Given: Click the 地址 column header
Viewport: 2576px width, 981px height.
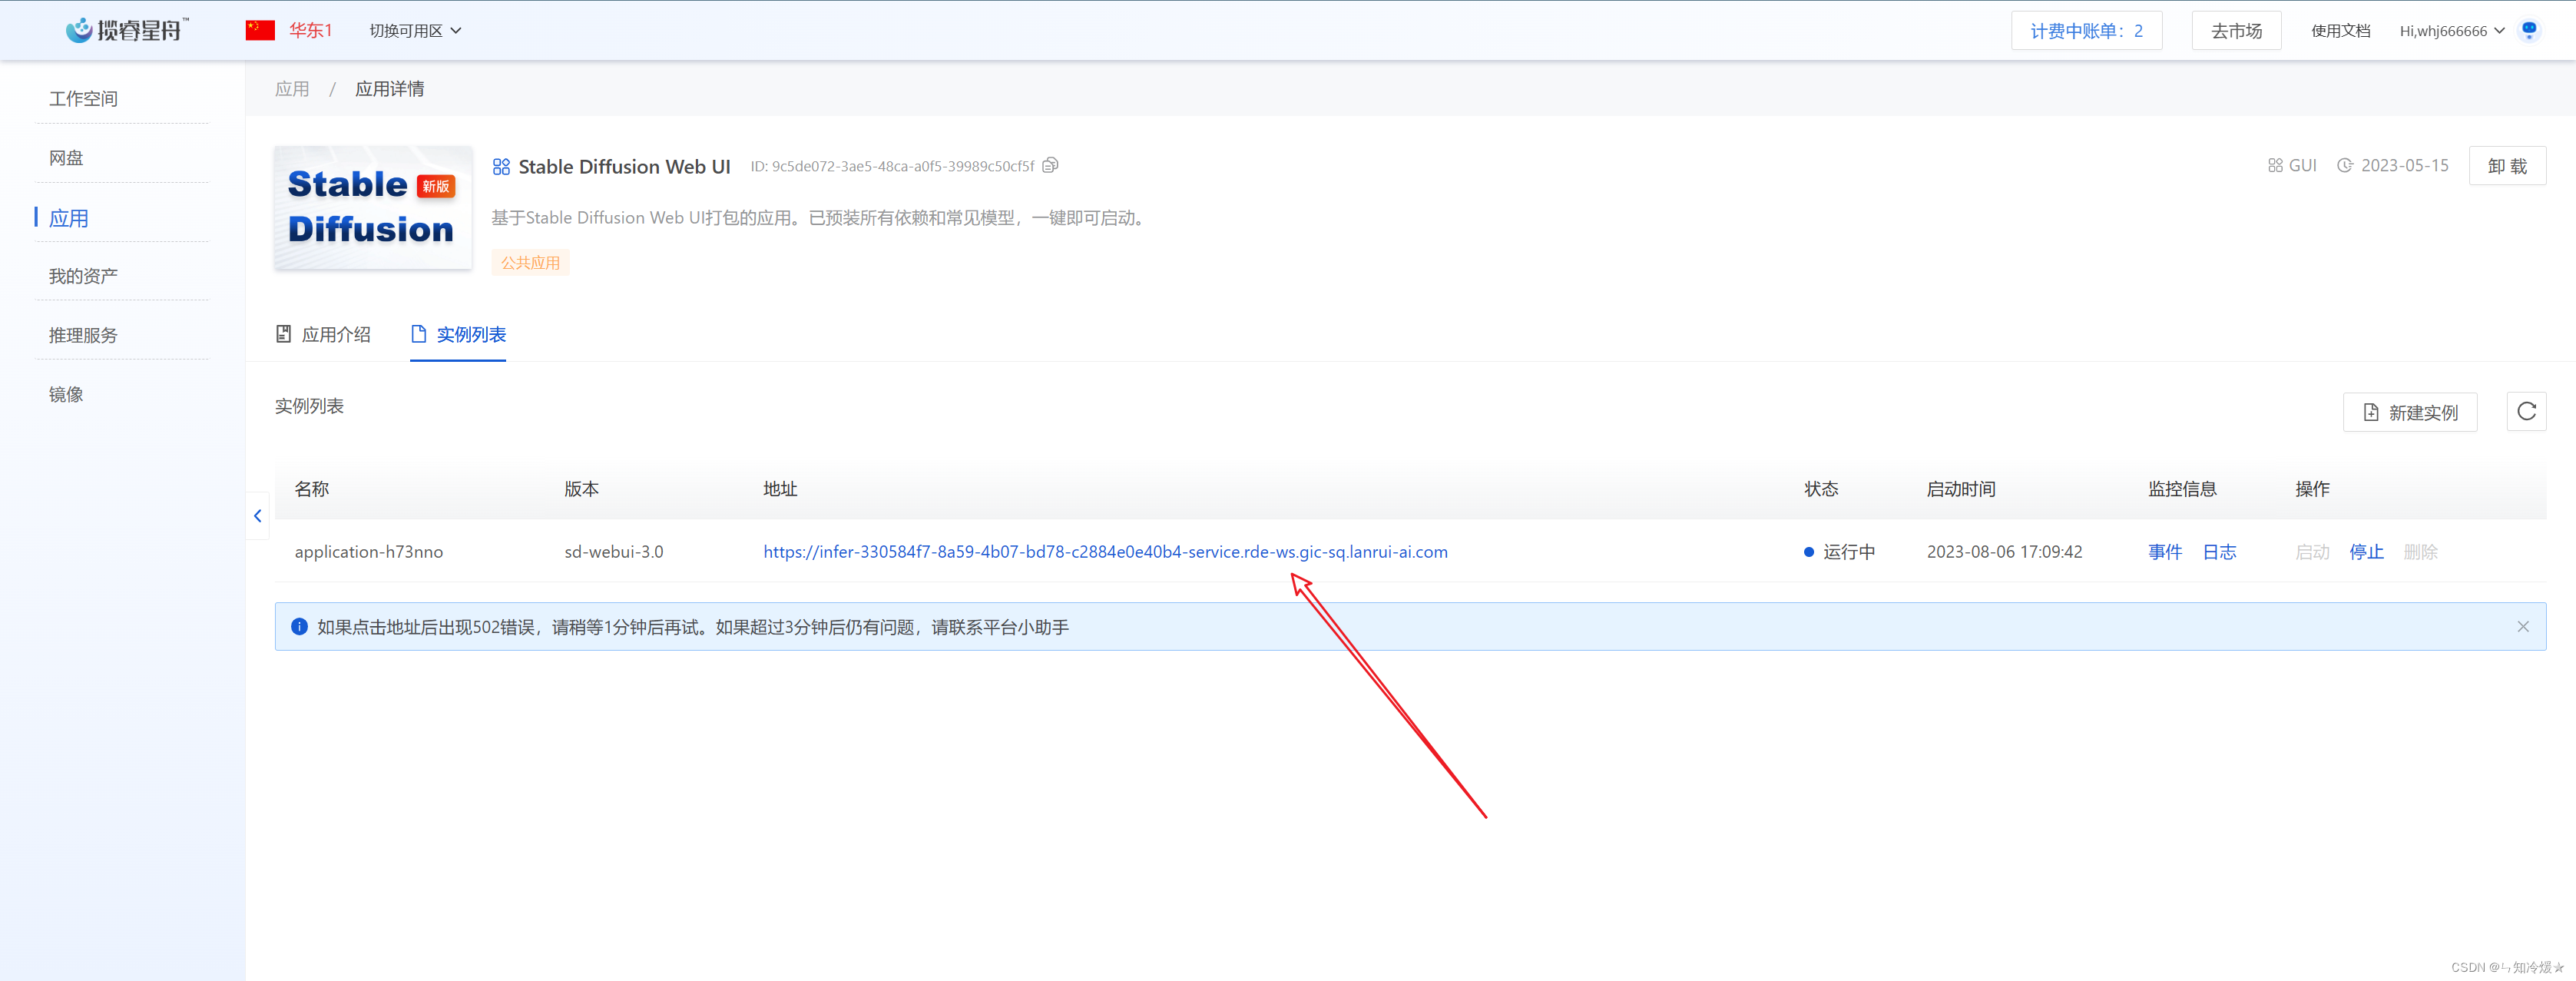Looking at the screenshot, I should 780,489.
